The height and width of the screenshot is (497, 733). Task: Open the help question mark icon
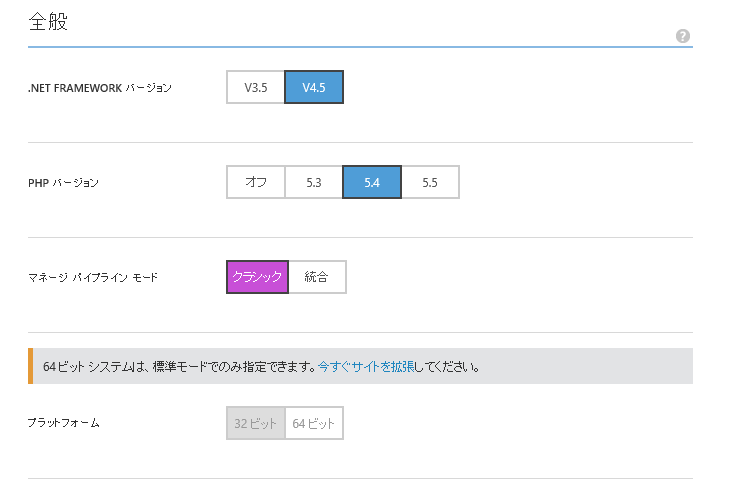tap(683, 36)
